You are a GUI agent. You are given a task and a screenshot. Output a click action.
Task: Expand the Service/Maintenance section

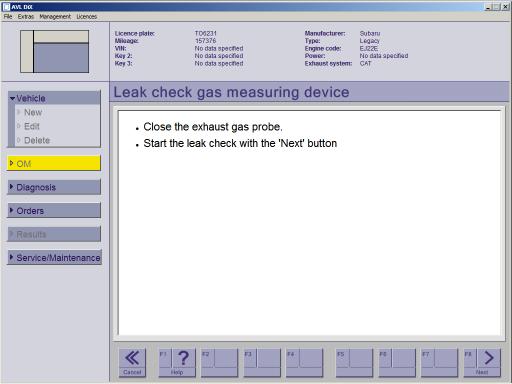54,257
